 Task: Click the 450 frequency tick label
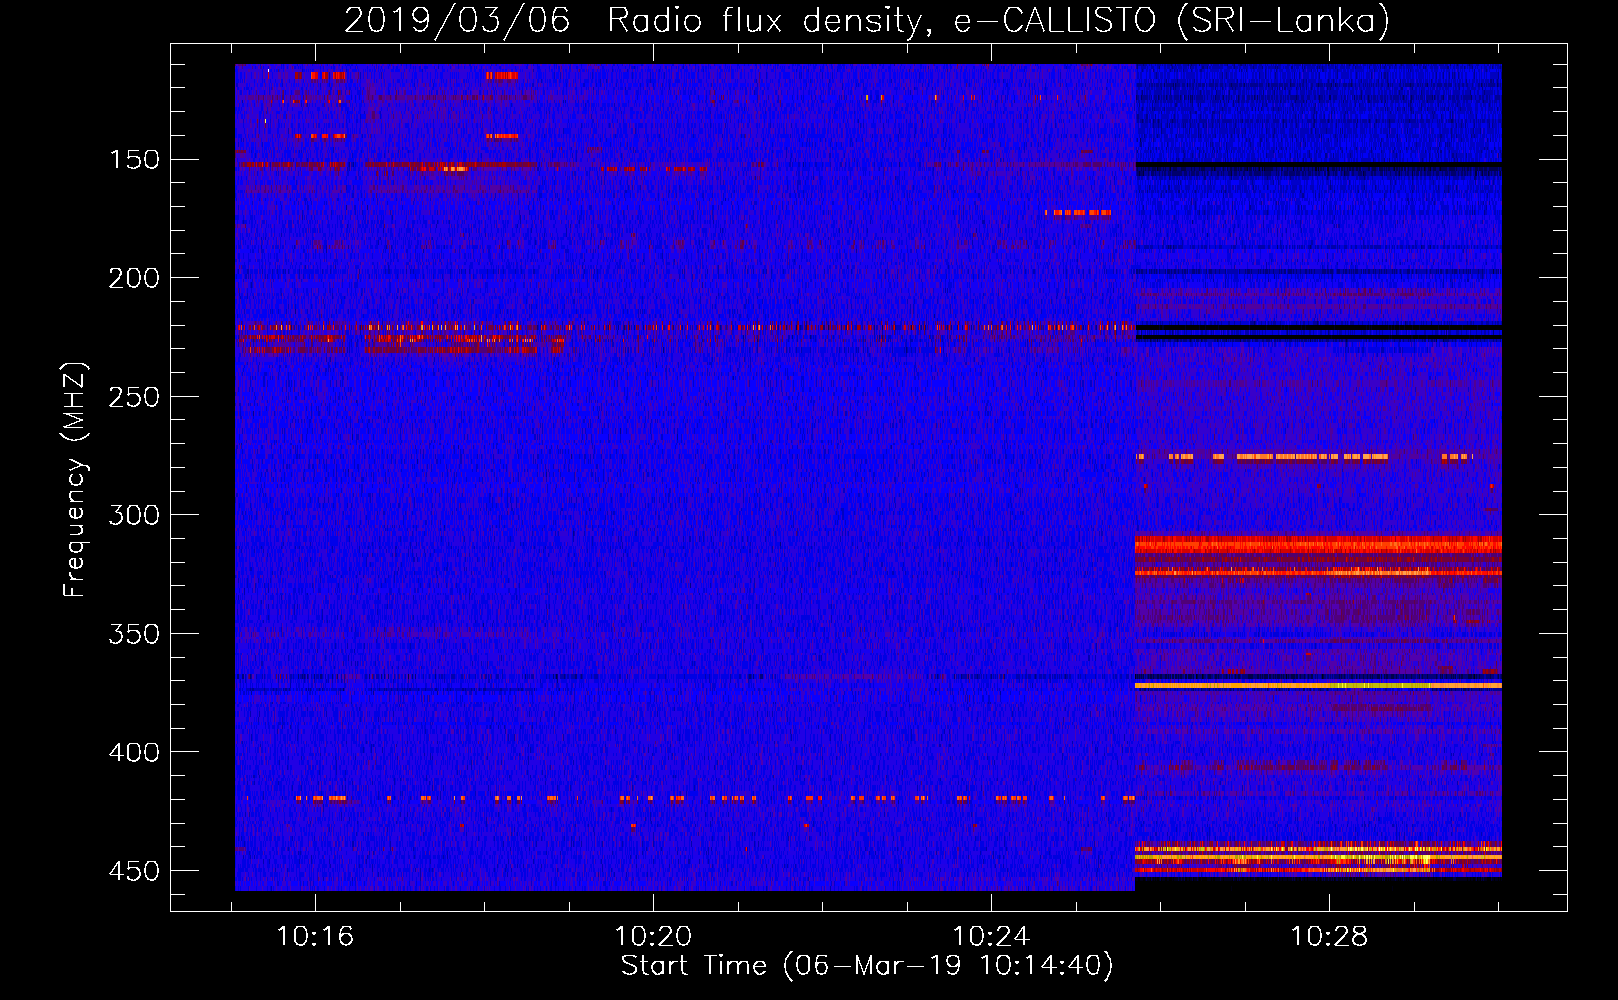[134, 871]
